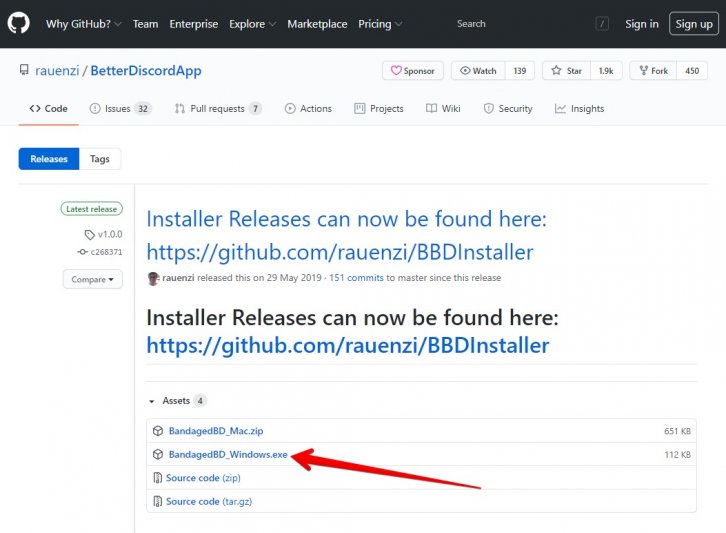Screen dimensions: 726x533
Task: Open the BBDInstaller URL in release body
Action: click(348, 345)
